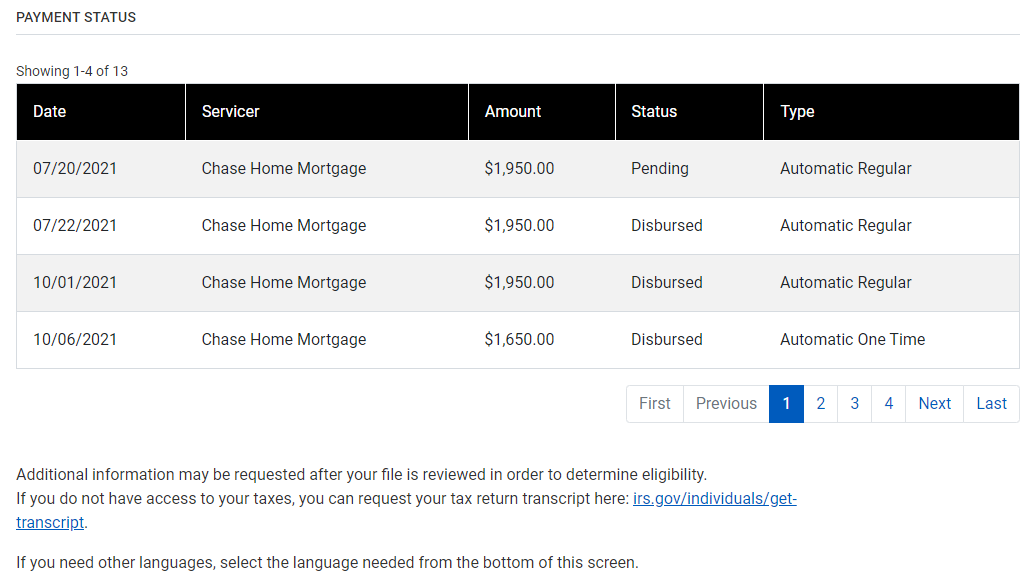Click the Last pagination button
This screenshot has width=1036, height=581.
click(991, 403)
